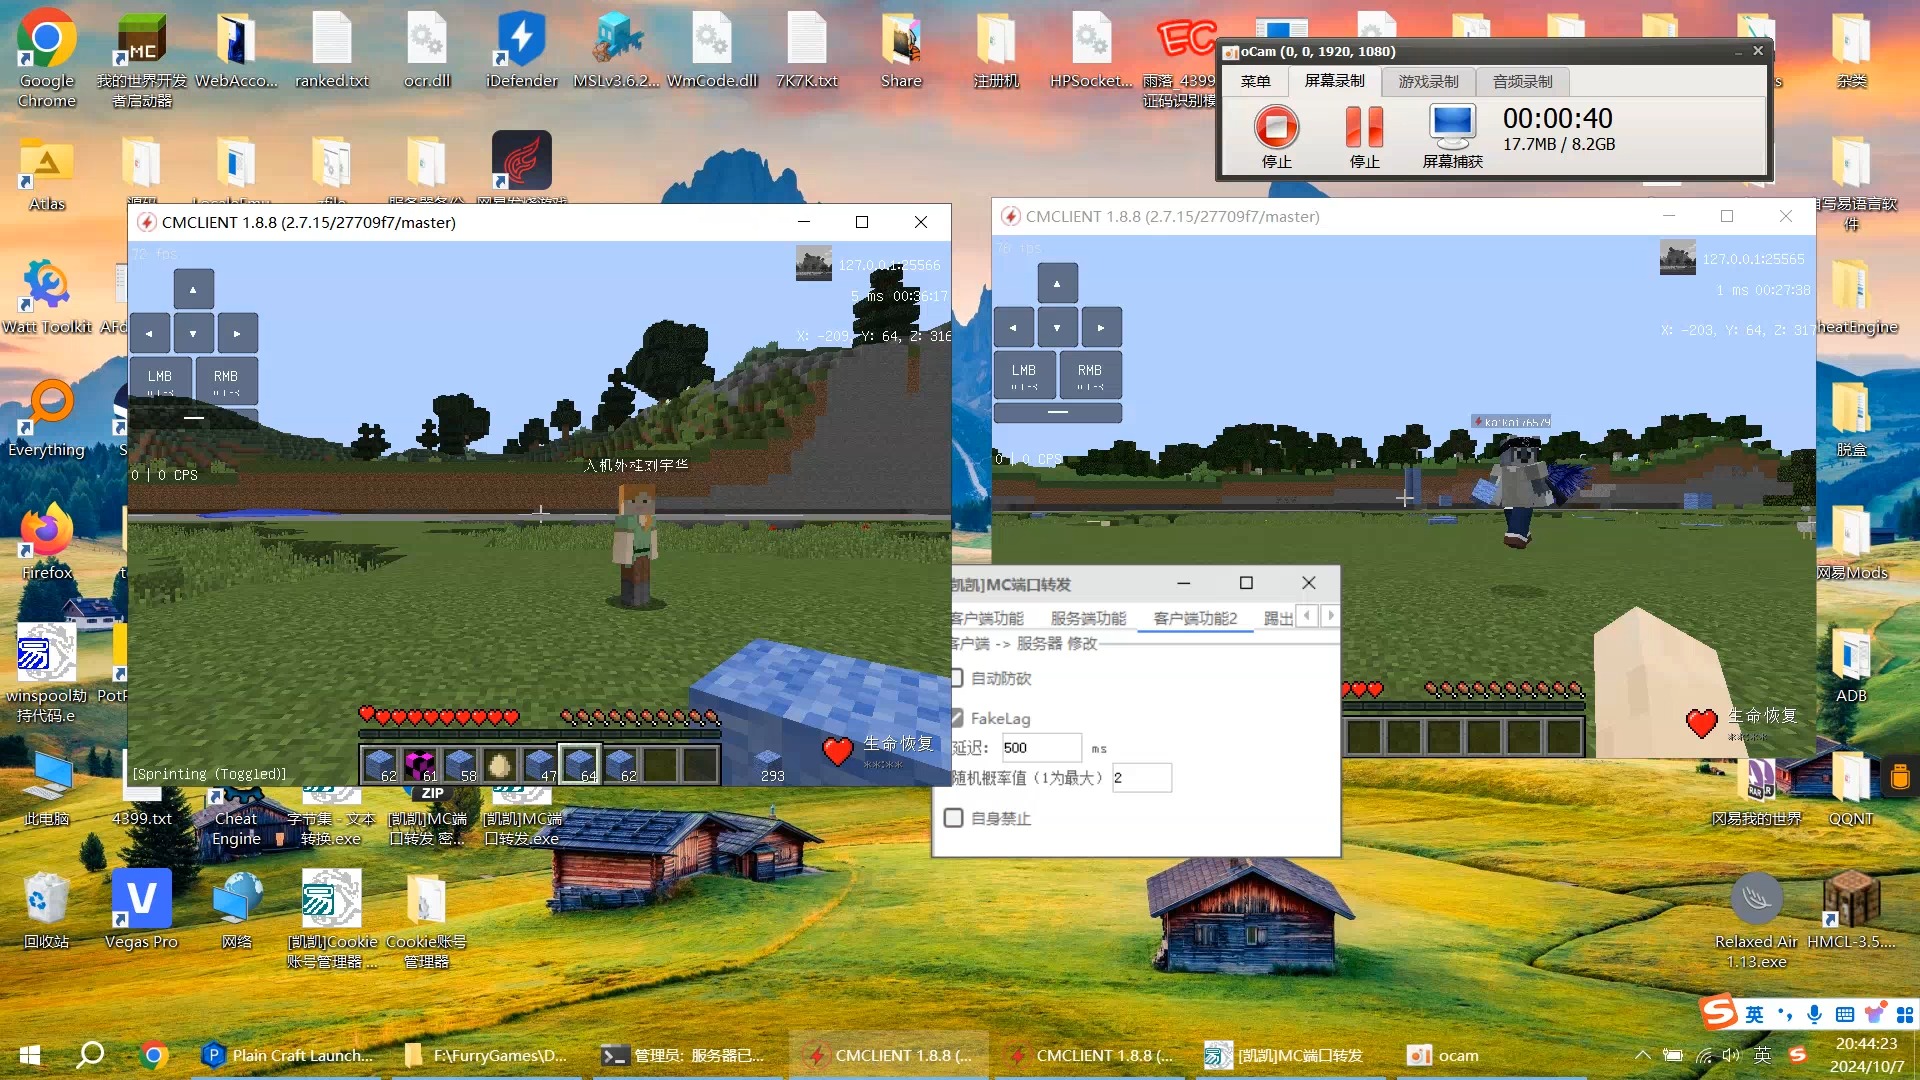Open the 菜单 menu in oCam
The height and width of the screenshot is (1080, 1920).
[x=1257, y=80]
